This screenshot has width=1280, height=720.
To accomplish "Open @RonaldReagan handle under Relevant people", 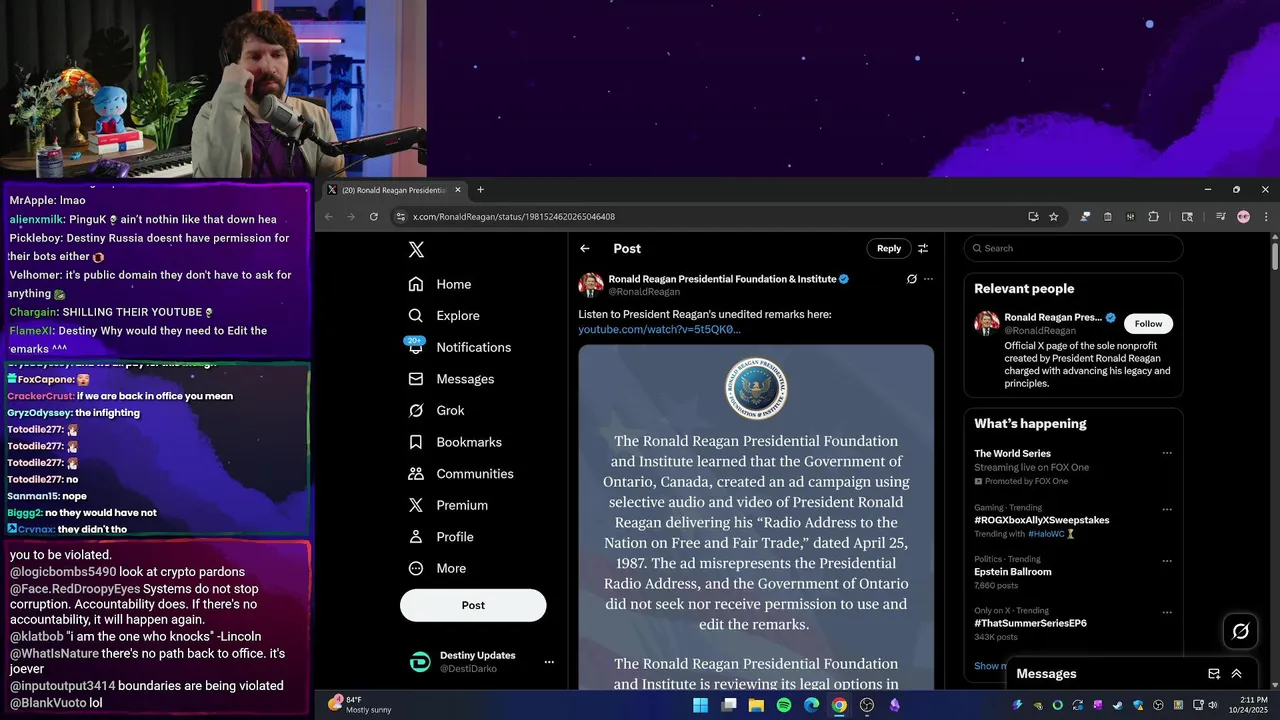I will tap(1040, 331).
